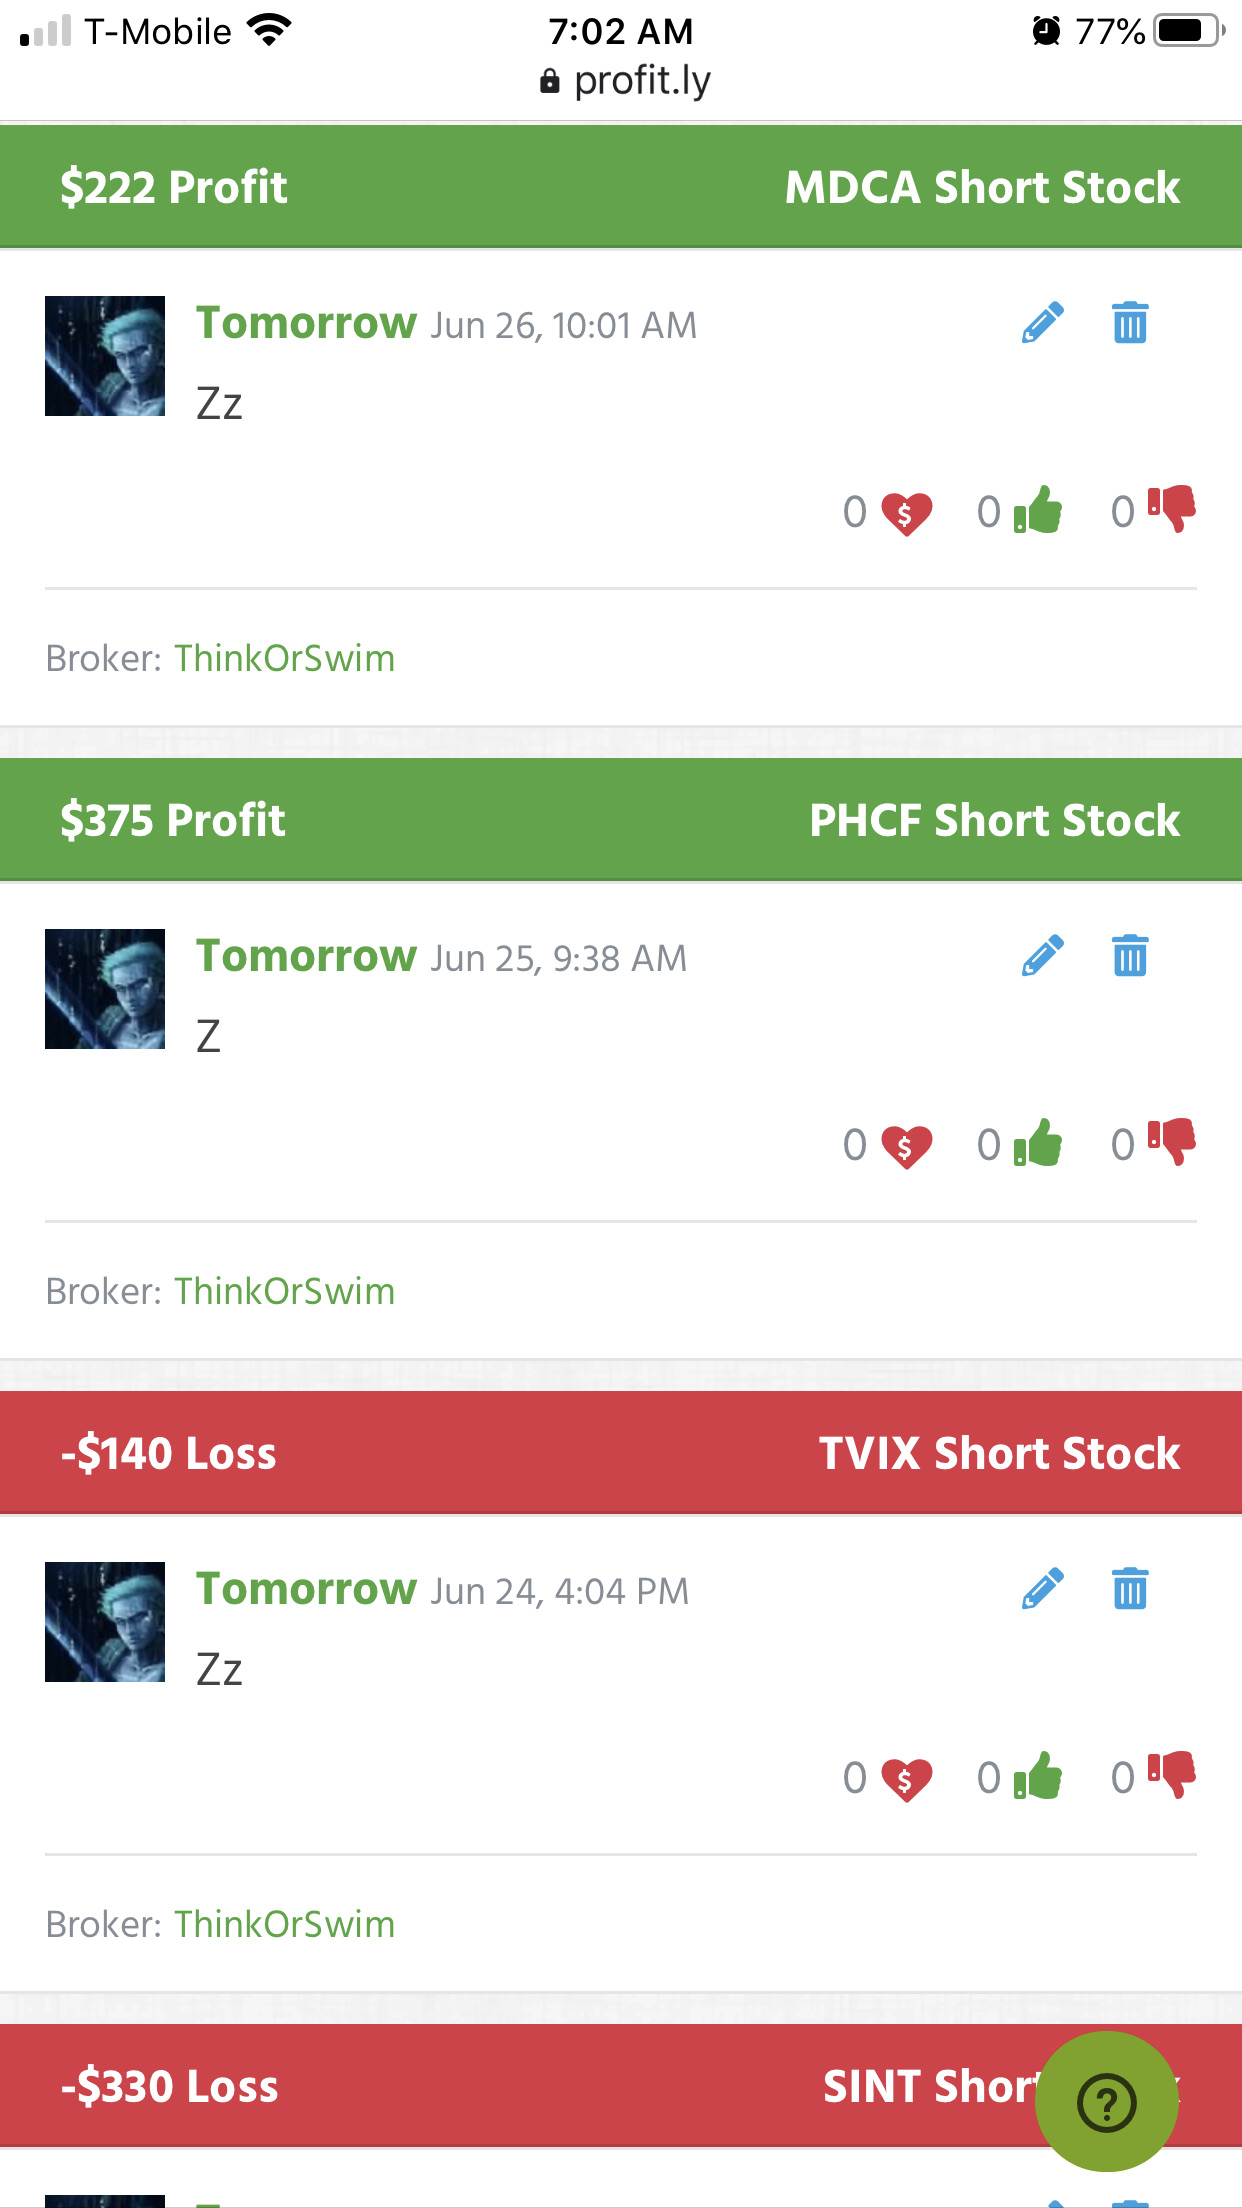Open the $375 Profit PHCF Short Stock header
This screenshot has height=2208, width=1242.
coord(621,820)
